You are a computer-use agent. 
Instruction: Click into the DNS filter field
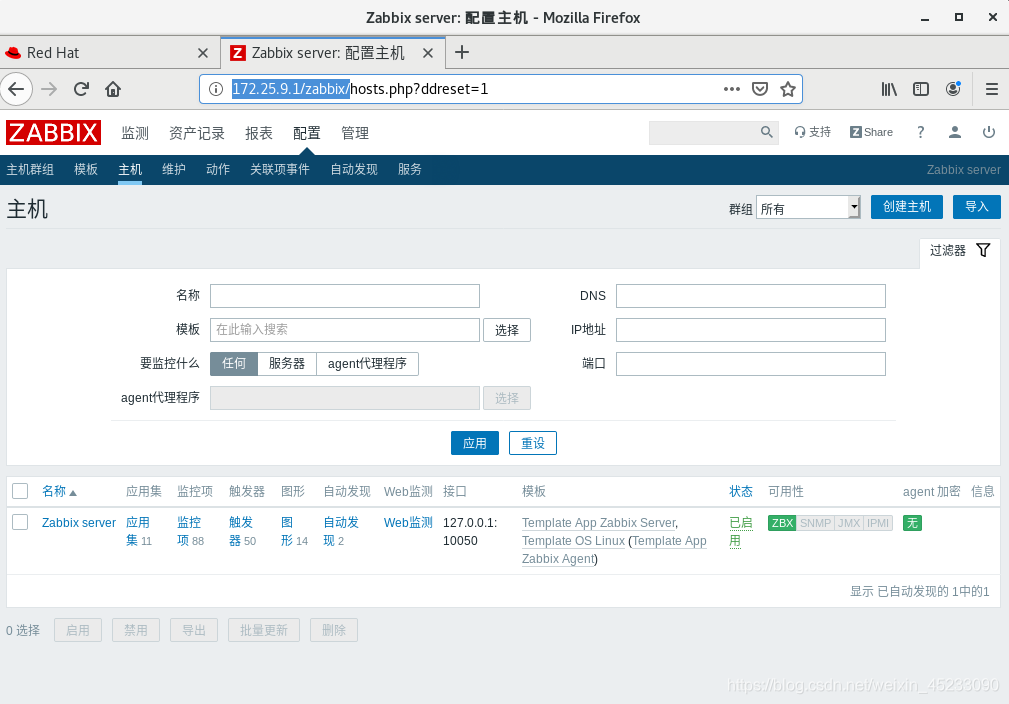[751, 296]
